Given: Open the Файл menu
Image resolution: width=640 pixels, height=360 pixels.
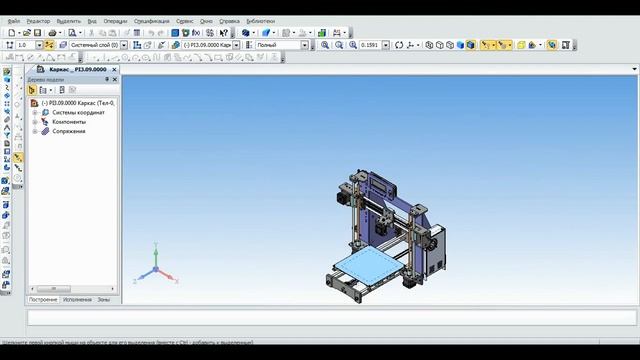Looking at the screenshot, I should [x=13, y=21].
